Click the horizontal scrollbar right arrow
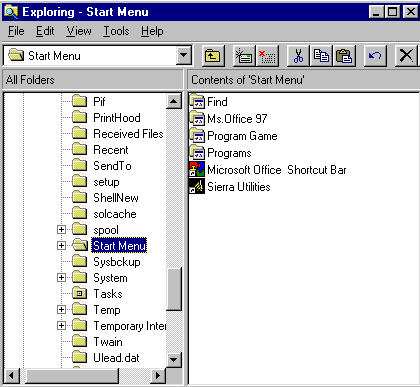The width and height of the screenshot is (420, 387). click(158, 376)
